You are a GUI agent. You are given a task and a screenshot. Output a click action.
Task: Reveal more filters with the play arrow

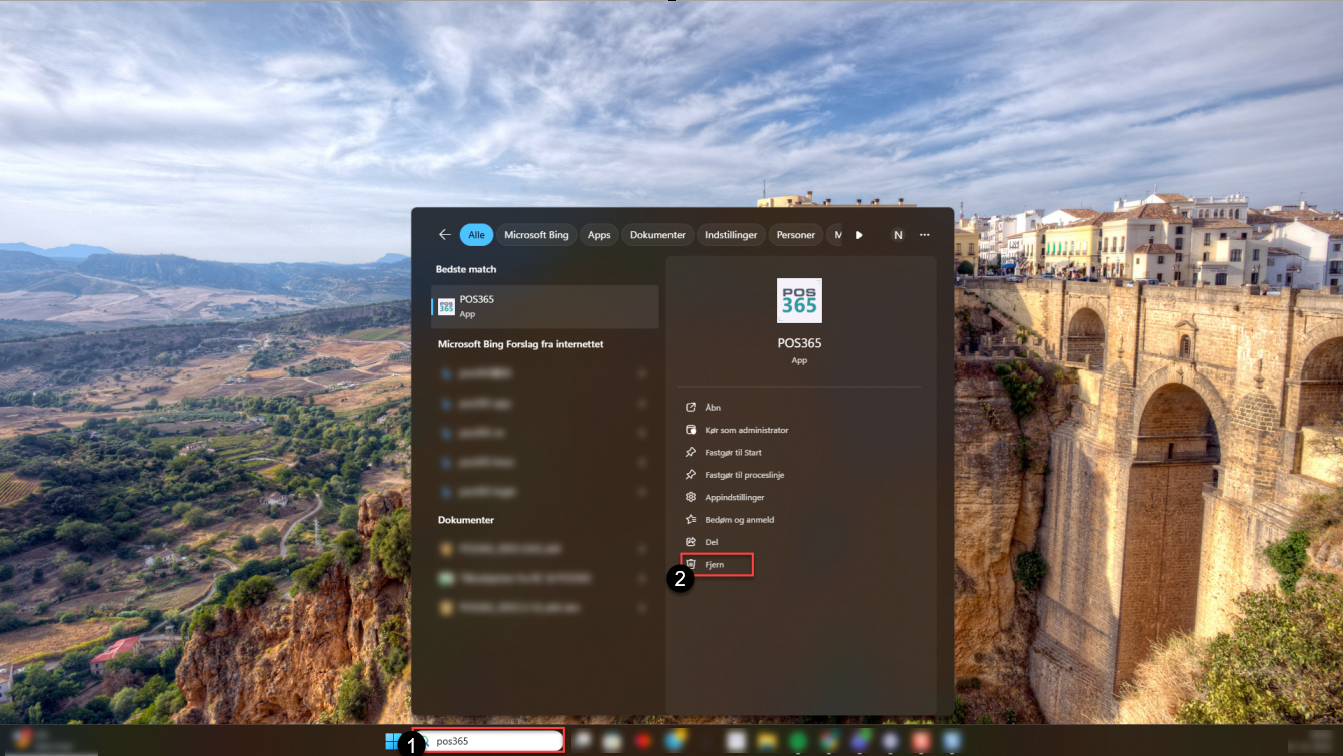tap(859, 235)
